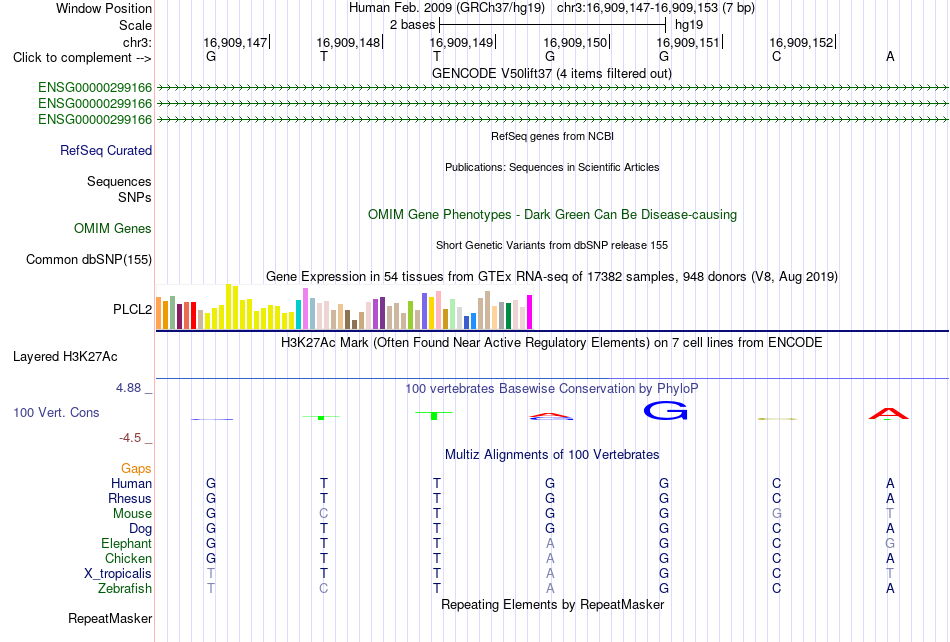950x642 pixels.
Task: Open the RefSeq Curated track label
Action: (x=106, y=150)
